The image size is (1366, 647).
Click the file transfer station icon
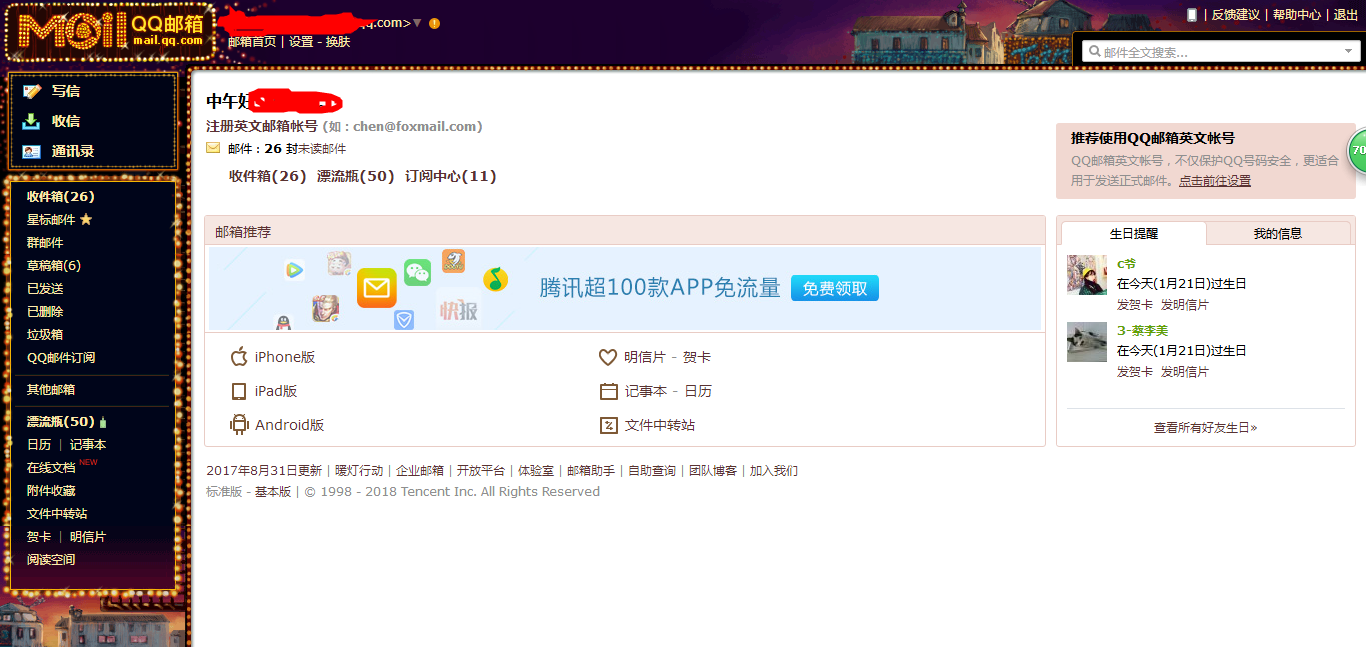point(608,425)
